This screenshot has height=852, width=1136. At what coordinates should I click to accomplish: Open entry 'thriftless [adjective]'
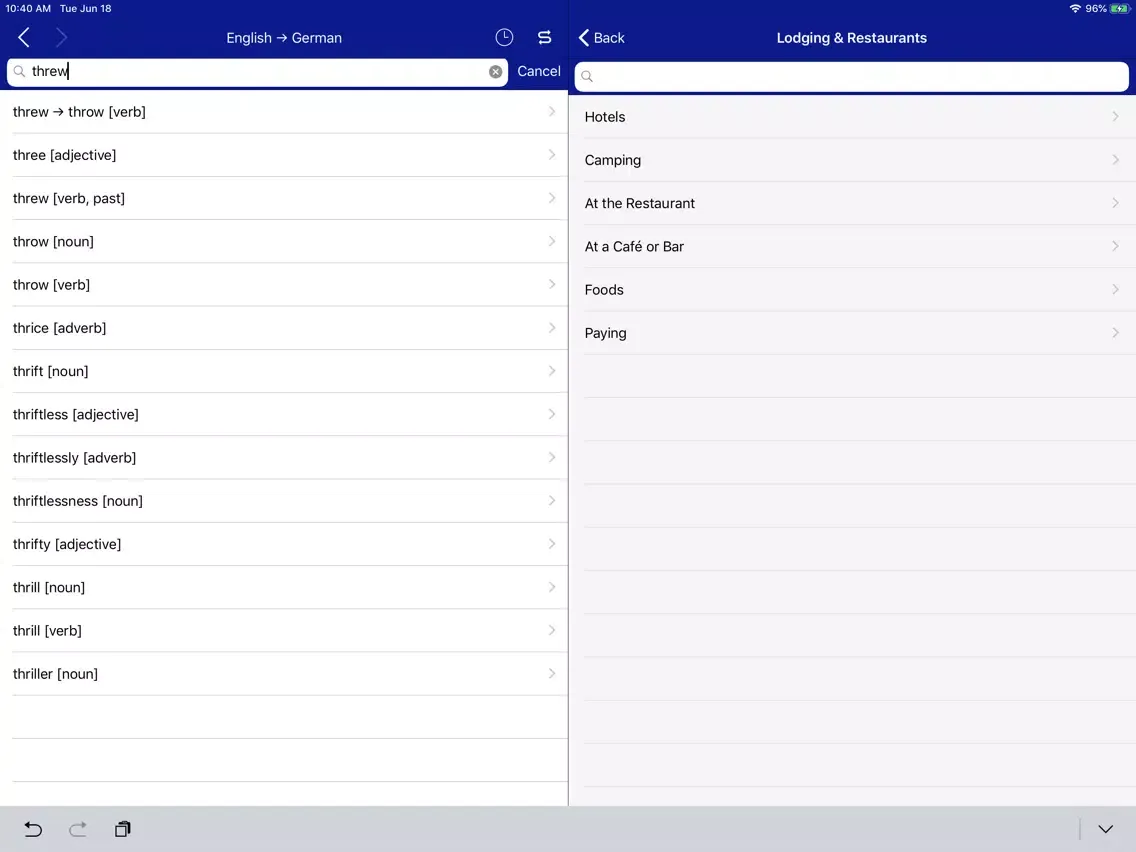pyautogui.click(x=284, y=414)
